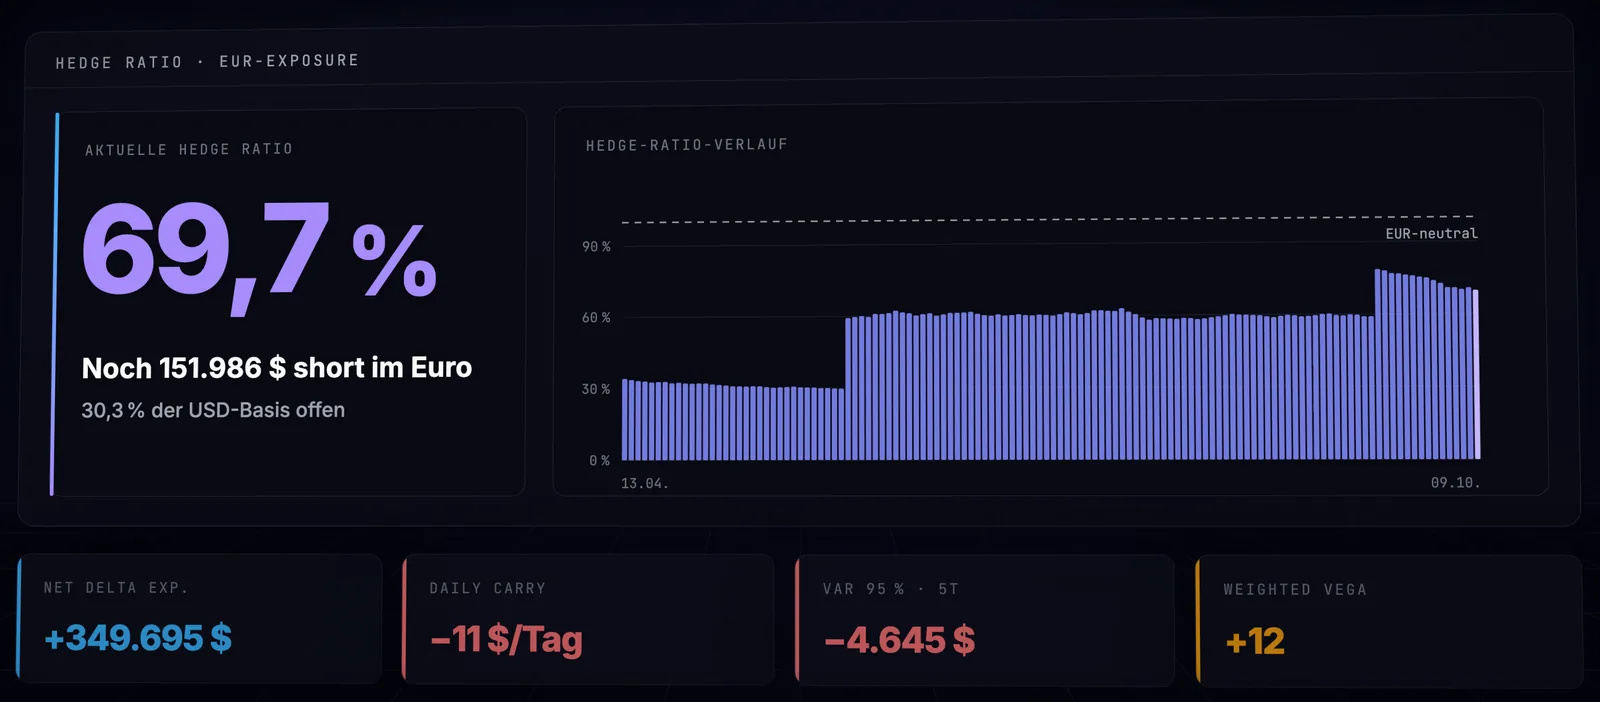Click the 30 % y-axis label
Screen dimensions: 1600x702
[596, 389]
